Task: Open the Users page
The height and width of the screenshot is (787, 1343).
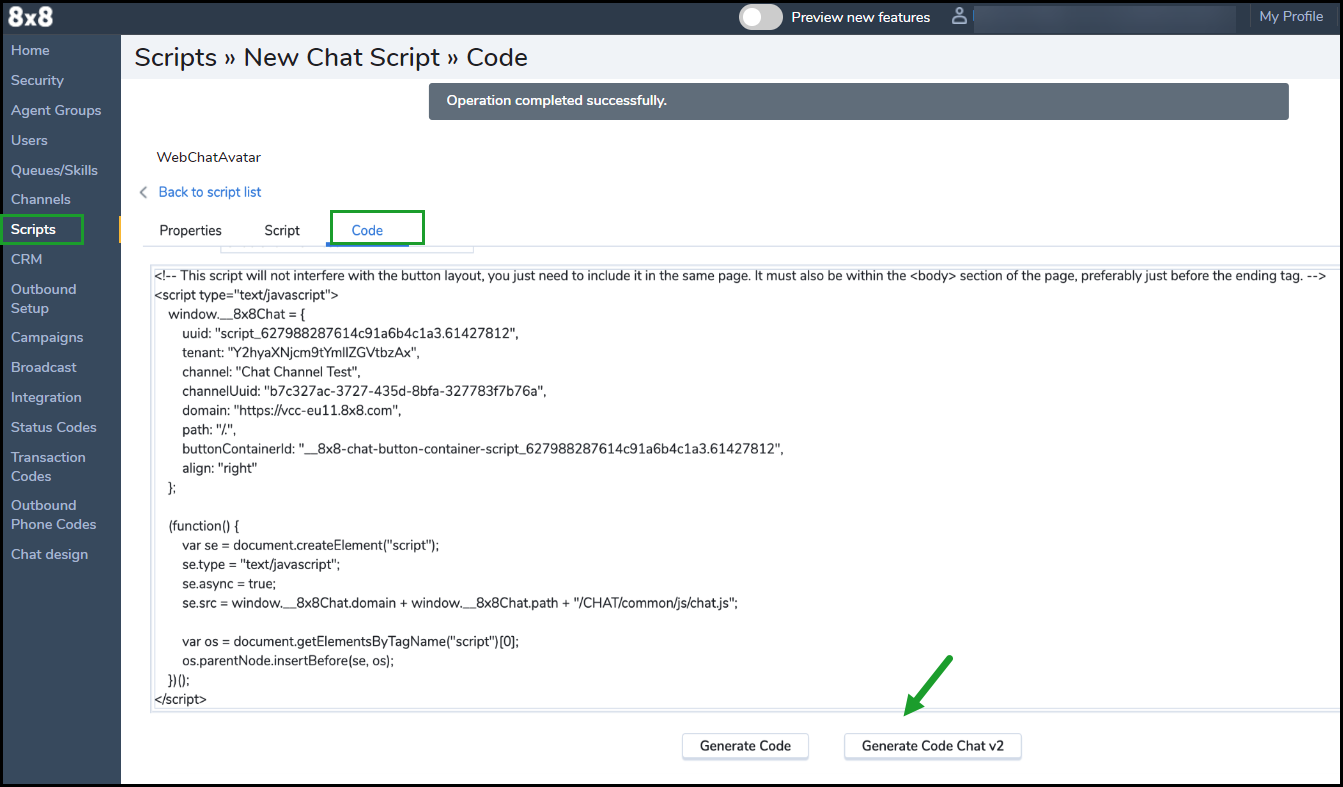Action: [x=29, y=140]
